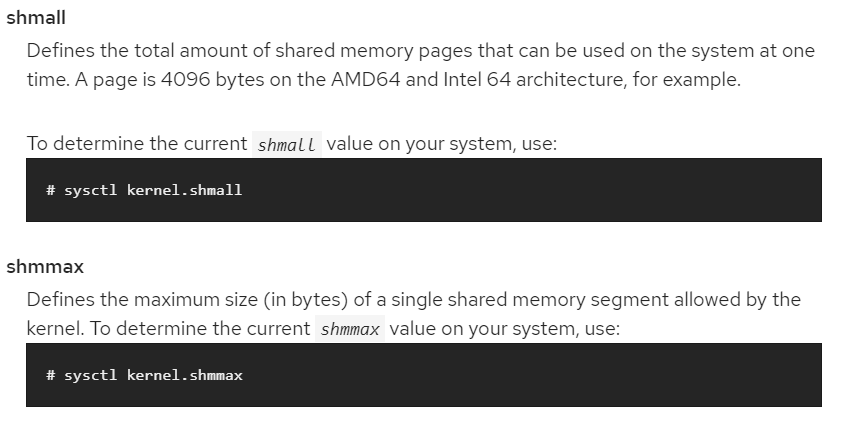This screenshot has height=422, width=842.
Task: Click the hash prompt before sysctl kernel.shmmax
Action: coord(51,375)
